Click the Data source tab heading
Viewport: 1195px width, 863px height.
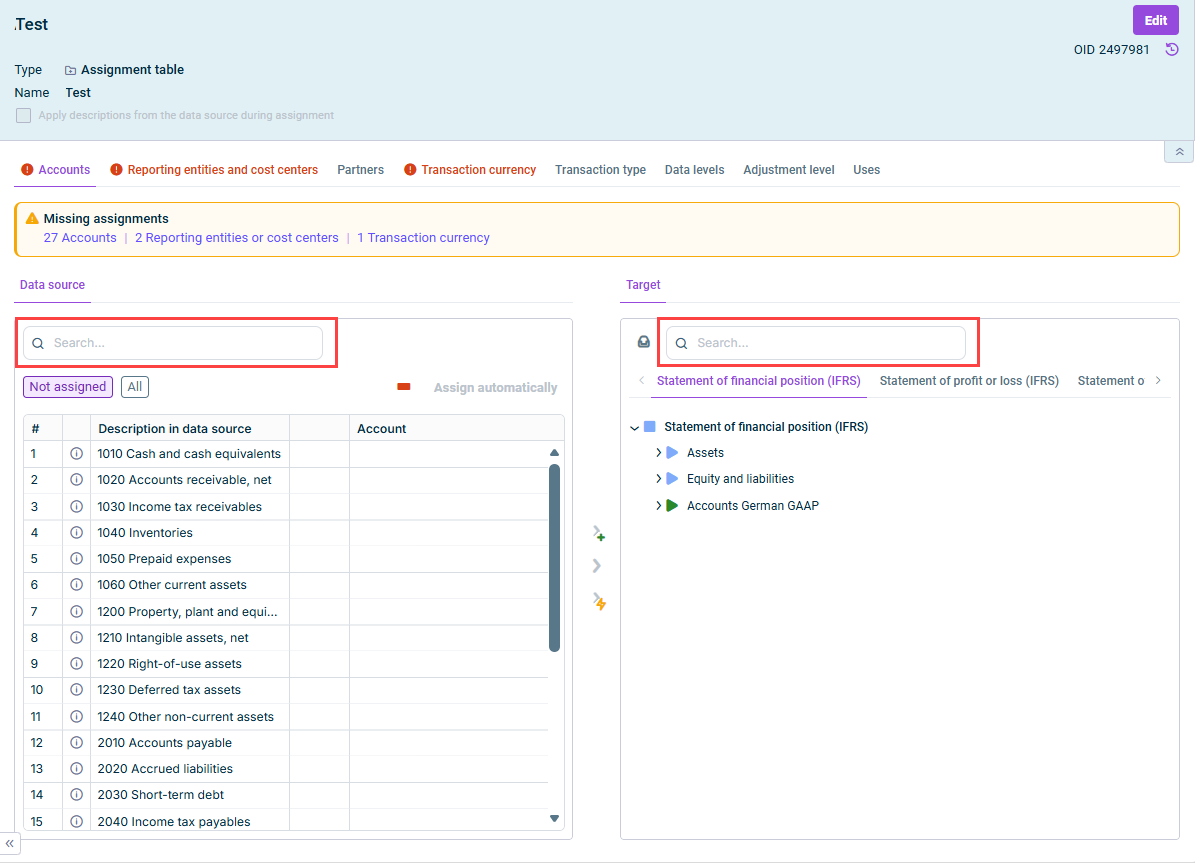[53, 284]
